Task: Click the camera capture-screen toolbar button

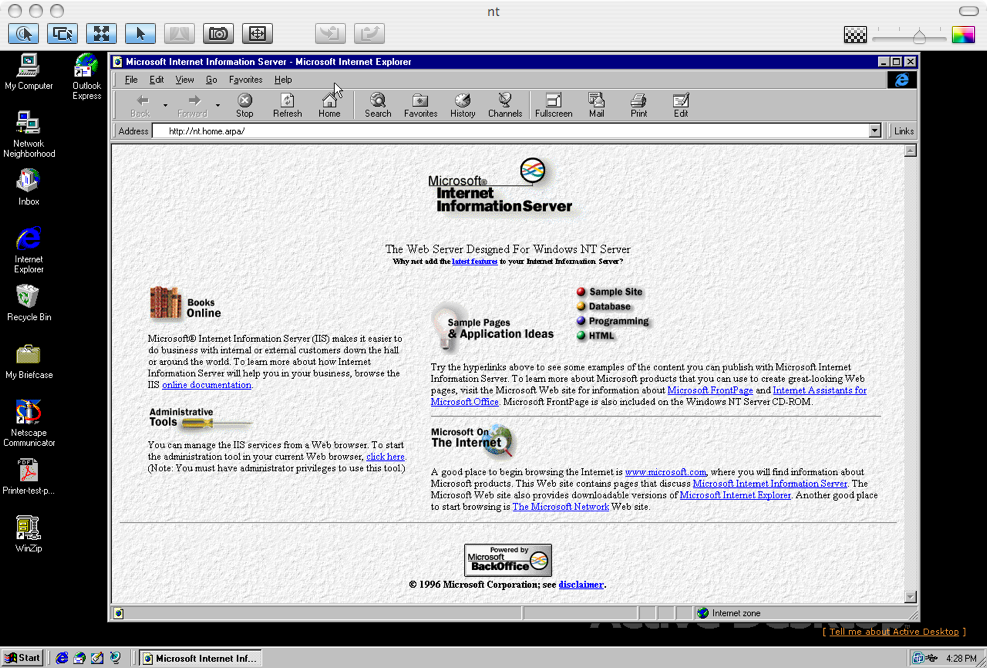Action: pyautogui.click(x=218, y=33)
